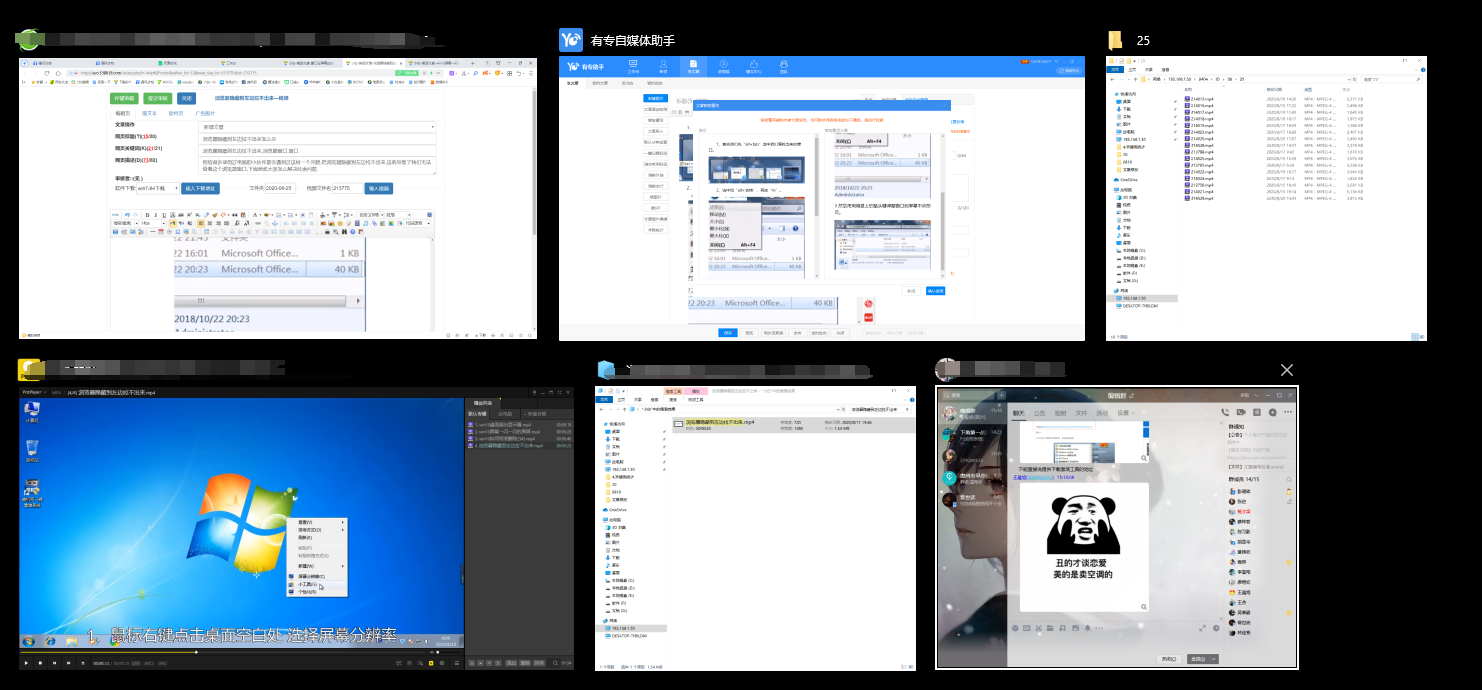Toggle Underline in the browser rich-text editor

tap(164, 215)
